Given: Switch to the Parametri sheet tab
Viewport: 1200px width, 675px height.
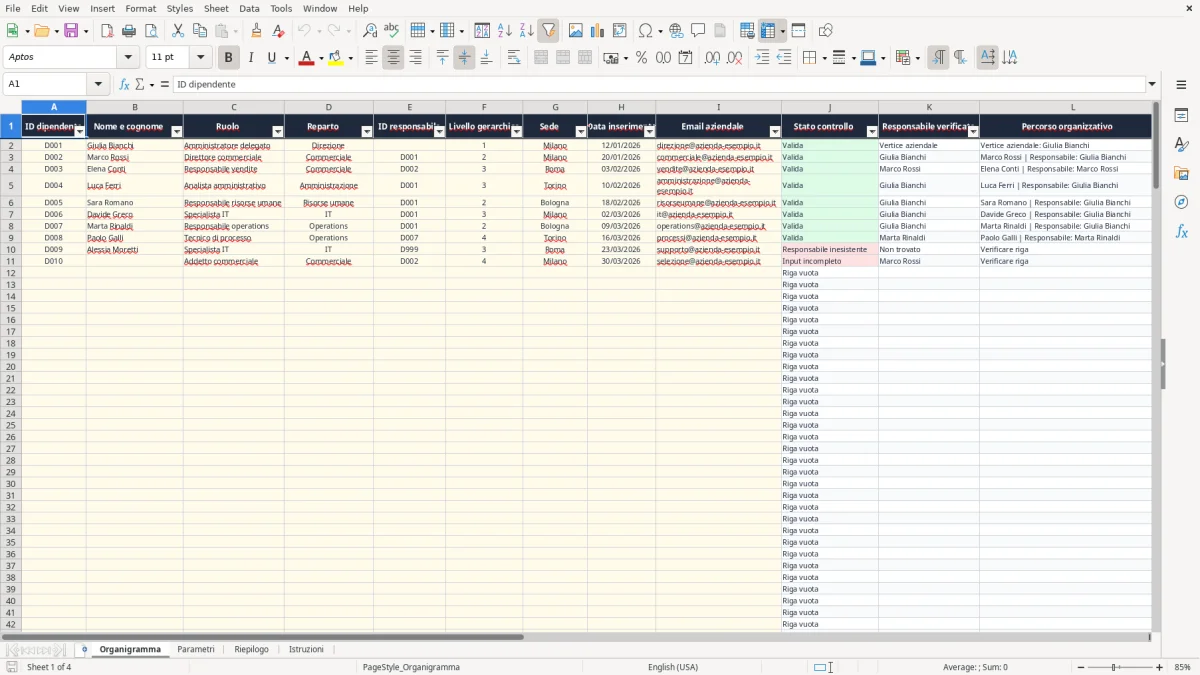Looking at the screenshot, I should pyautogui.click(x=196, y=650).
